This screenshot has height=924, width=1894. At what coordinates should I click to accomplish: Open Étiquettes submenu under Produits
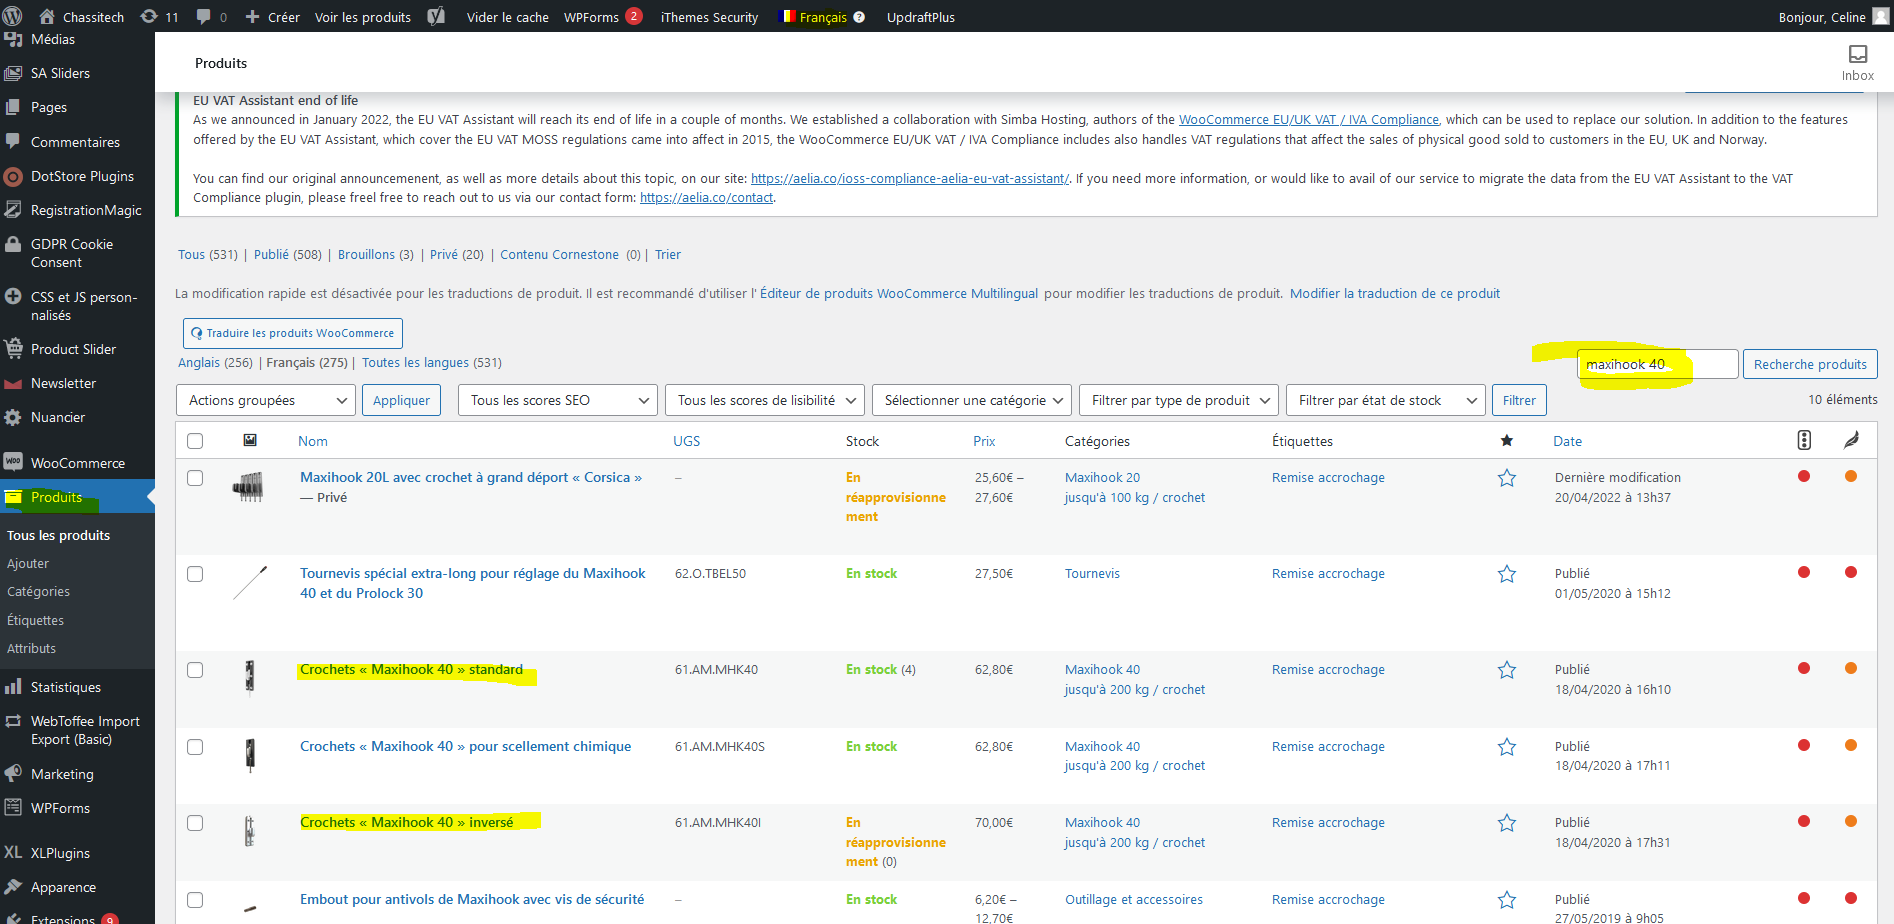coord(35,620)
